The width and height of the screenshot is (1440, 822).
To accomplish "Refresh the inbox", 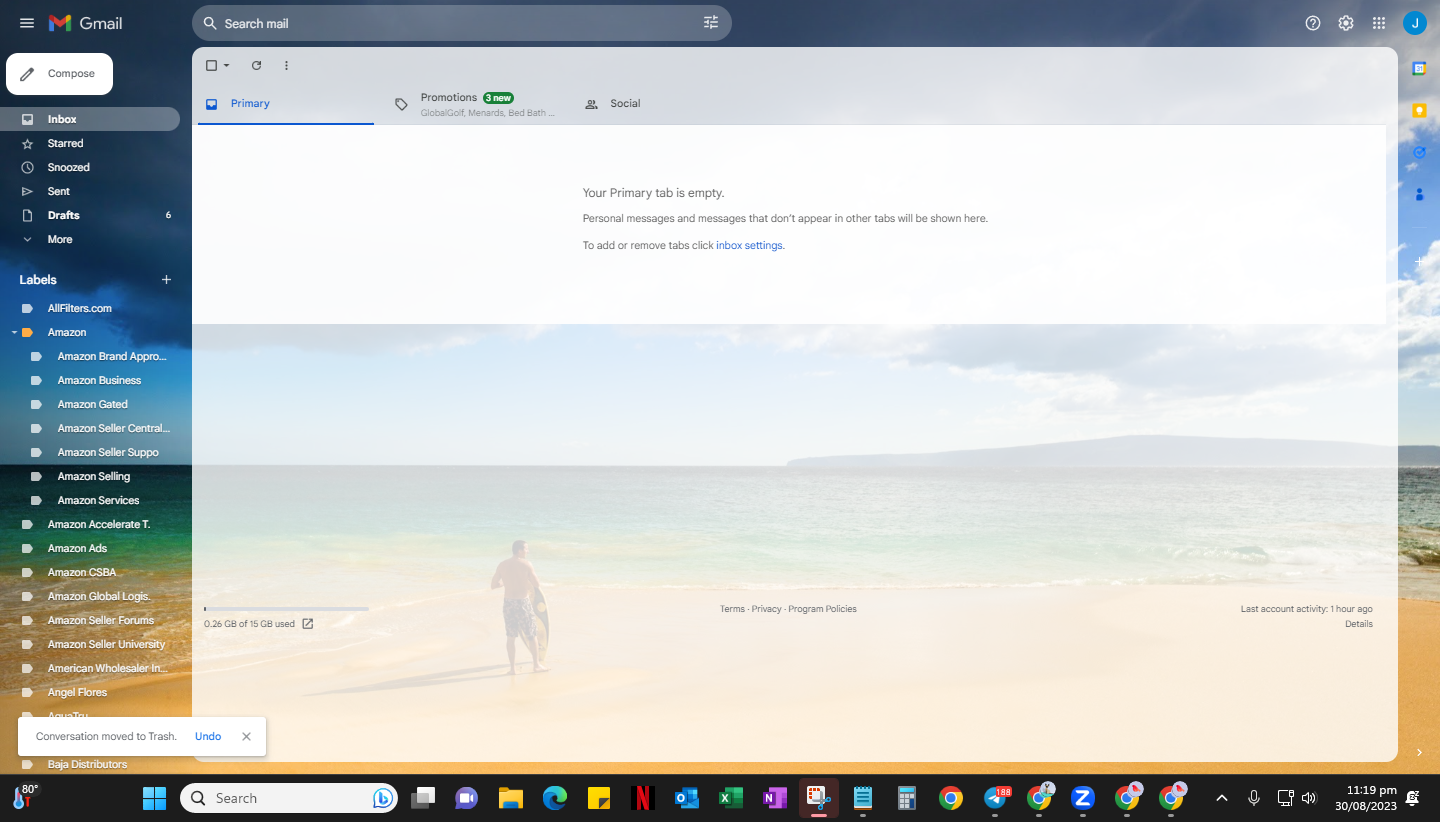I will 256,66.
